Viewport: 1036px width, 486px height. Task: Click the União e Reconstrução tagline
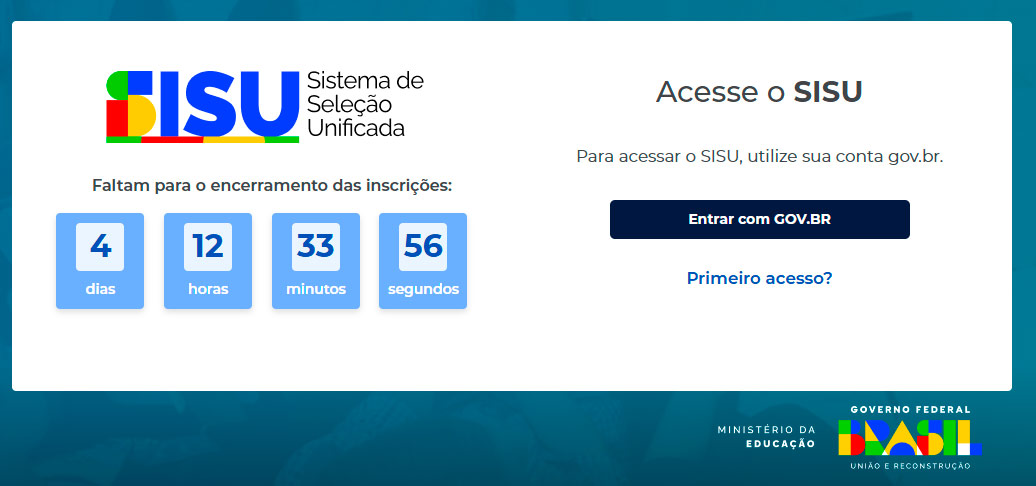910,466
